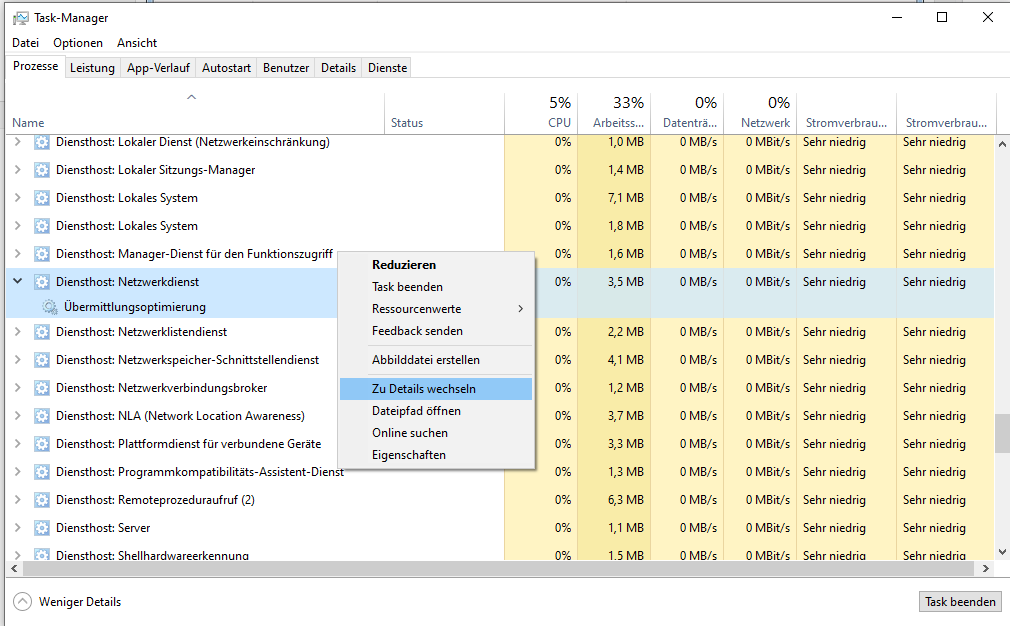Click gear icon of Plattformdienst row
Viewport: 1010px width, 626px height.
[x=42, y=444]
